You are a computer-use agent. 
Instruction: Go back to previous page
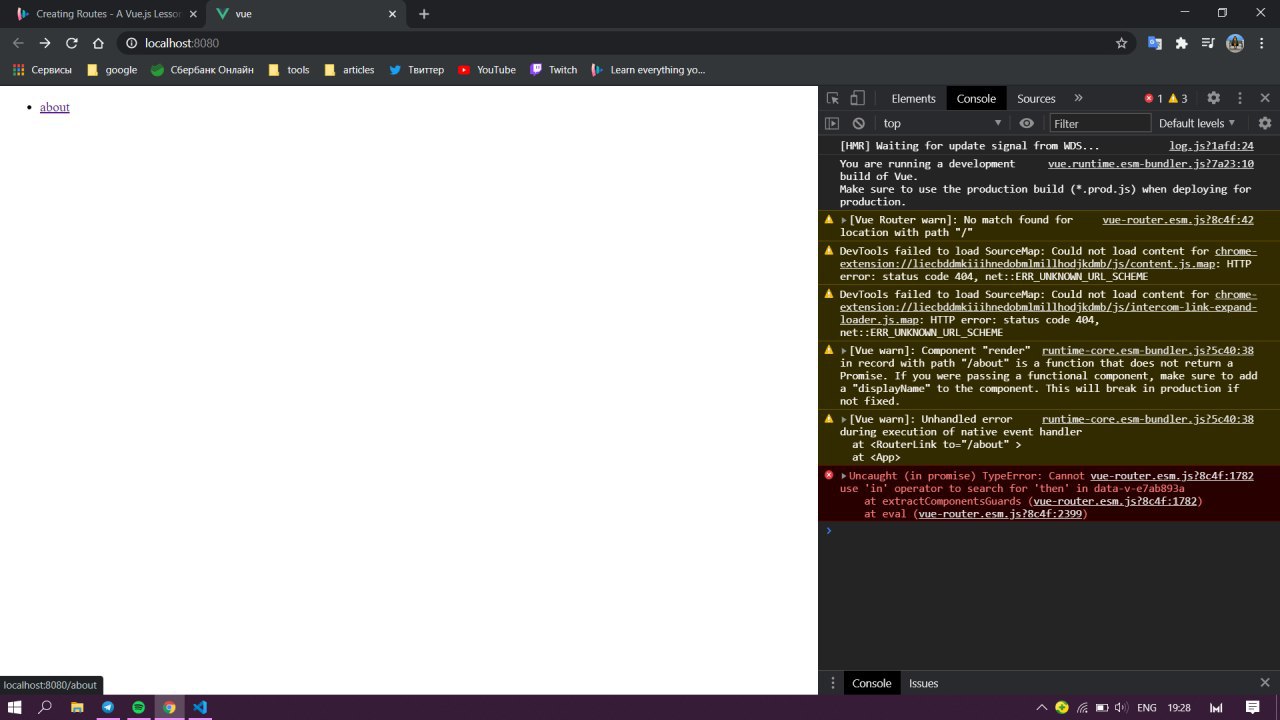tap(18, 43)
